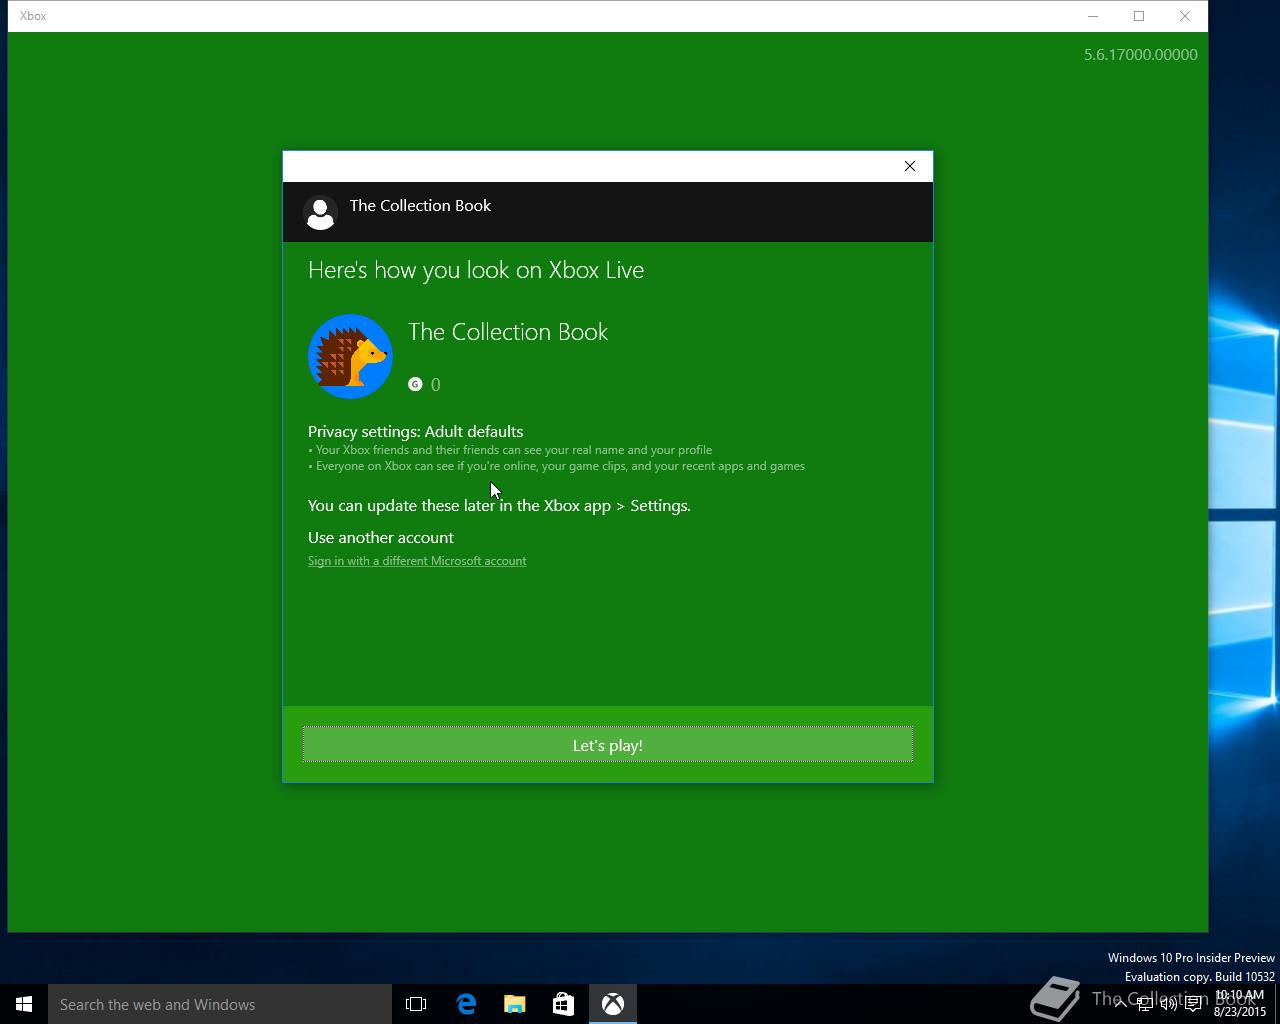
Task: Click the version number 5.6.17000.00000
Action: (1141, 55)
